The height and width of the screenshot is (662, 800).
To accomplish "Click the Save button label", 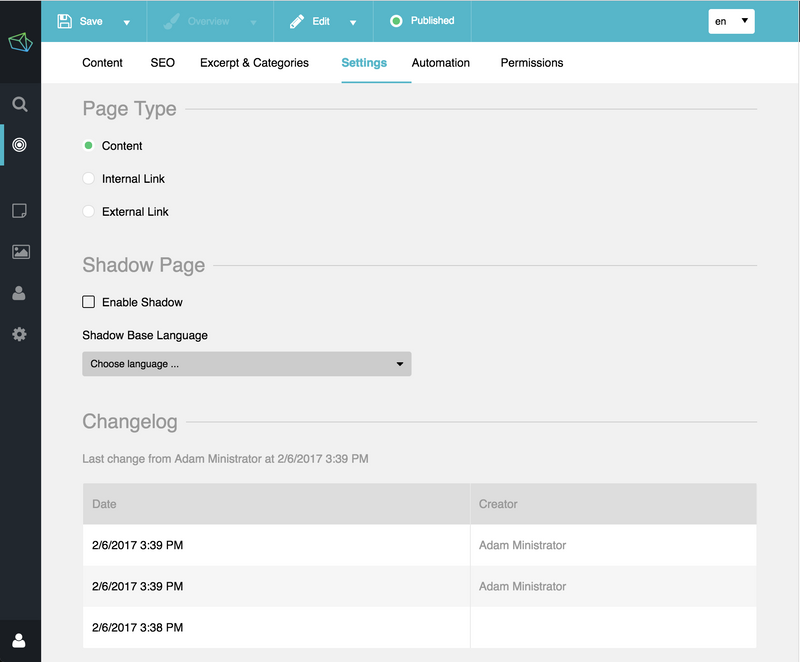I will (x=91, y=21).
